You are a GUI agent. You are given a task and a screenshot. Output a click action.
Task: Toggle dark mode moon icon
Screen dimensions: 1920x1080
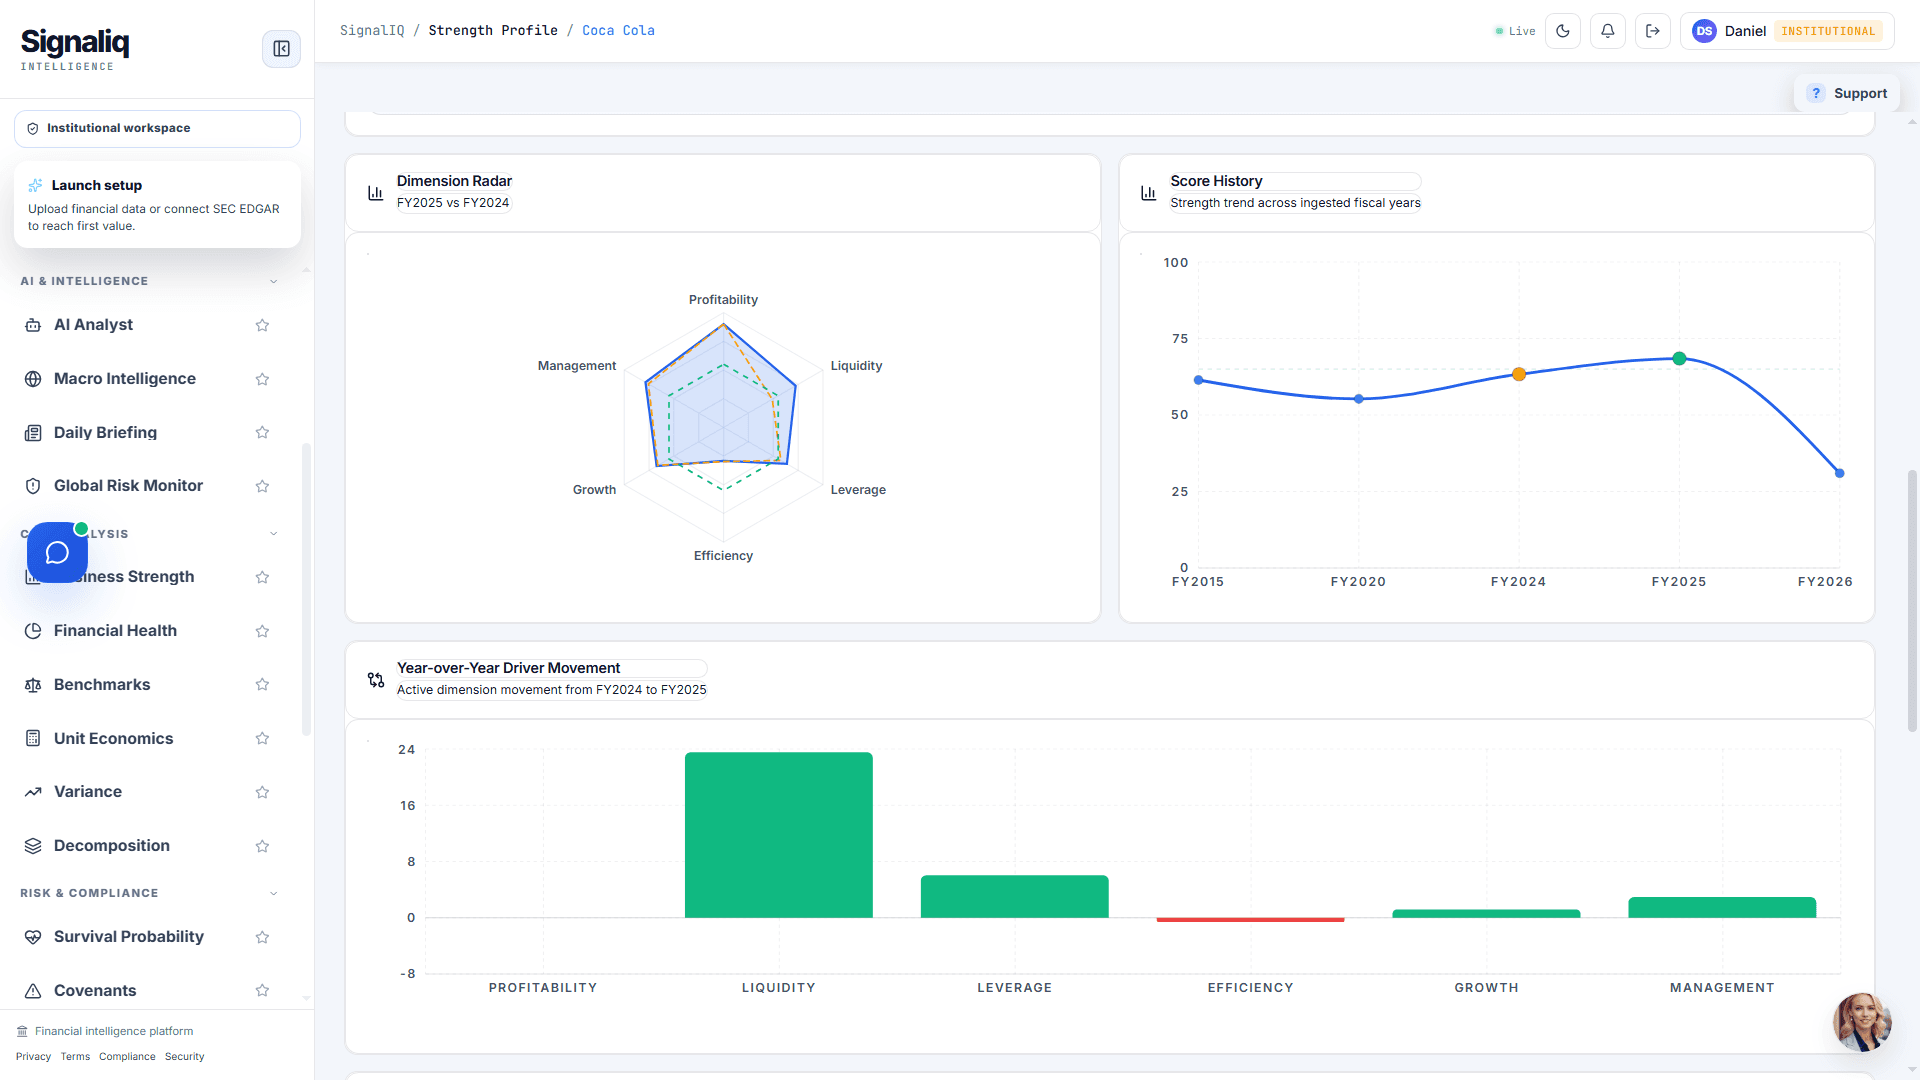1563,31
